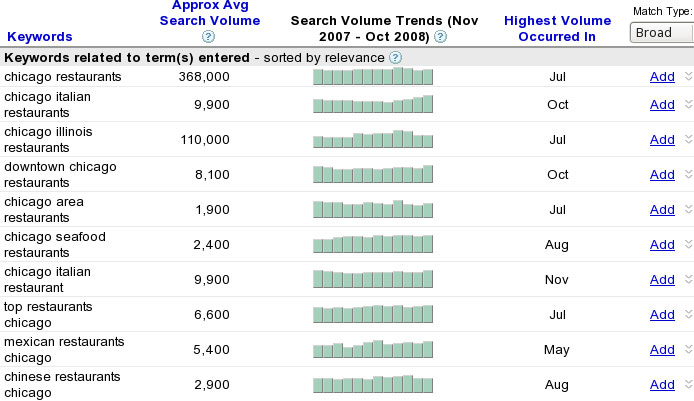Add 'chicago illinois restaurants' keyword
This screenshot has height=401, width=694.
pos(662,139)
